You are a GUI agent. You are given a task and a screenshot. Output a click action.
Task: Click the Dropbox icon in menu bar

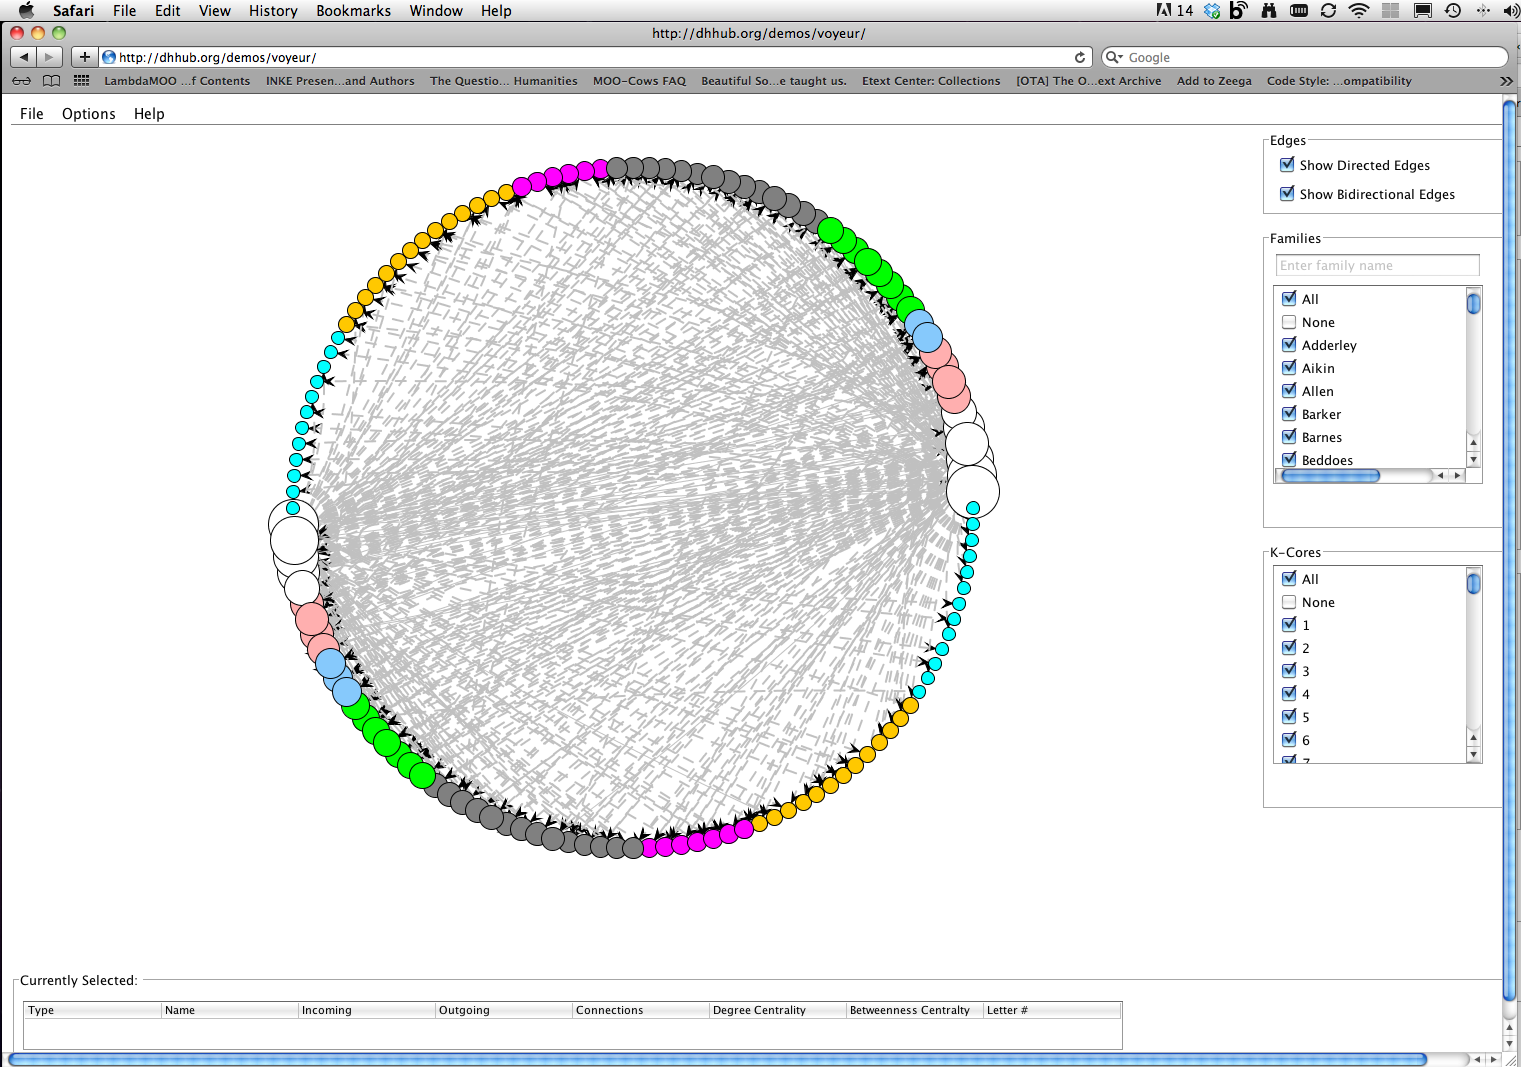(x=1212, y=10)
